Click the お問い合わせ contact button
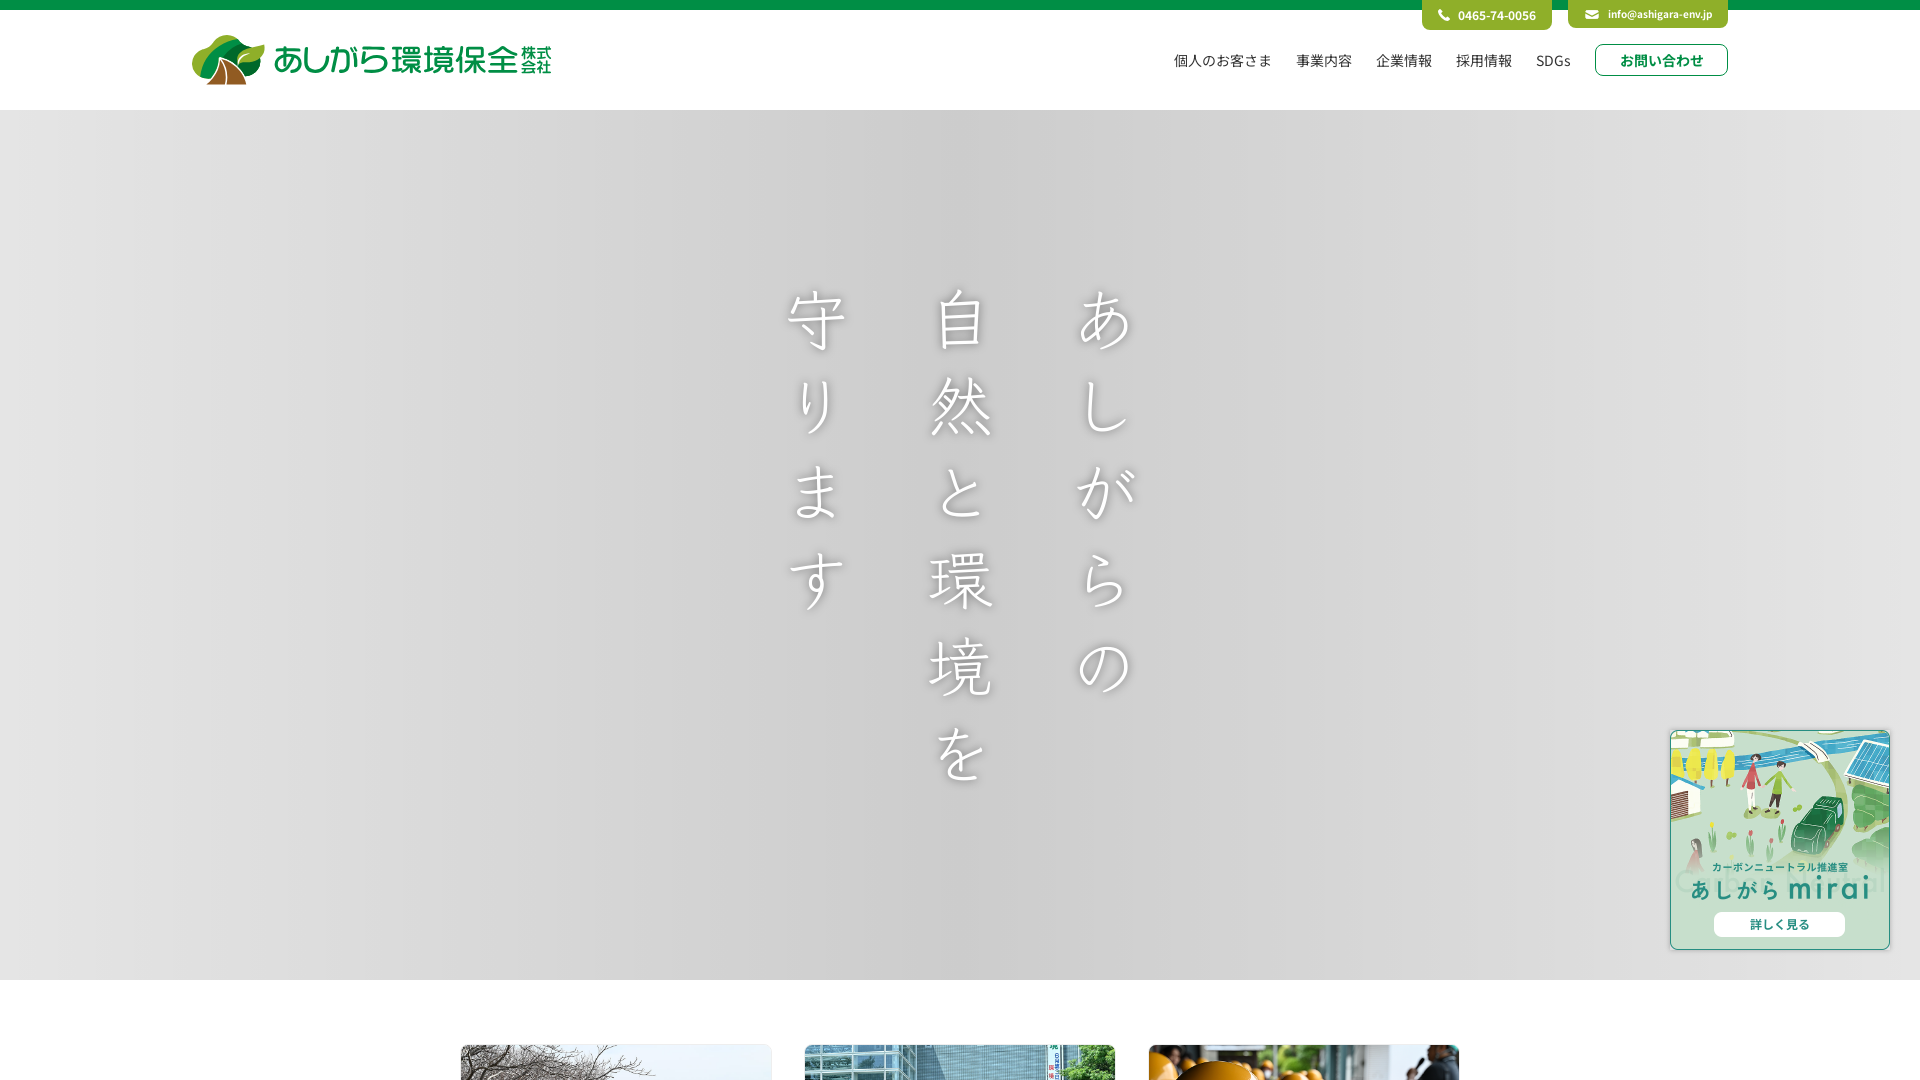This screenshot has height=1080, width=1920. tap(1661, 60)
